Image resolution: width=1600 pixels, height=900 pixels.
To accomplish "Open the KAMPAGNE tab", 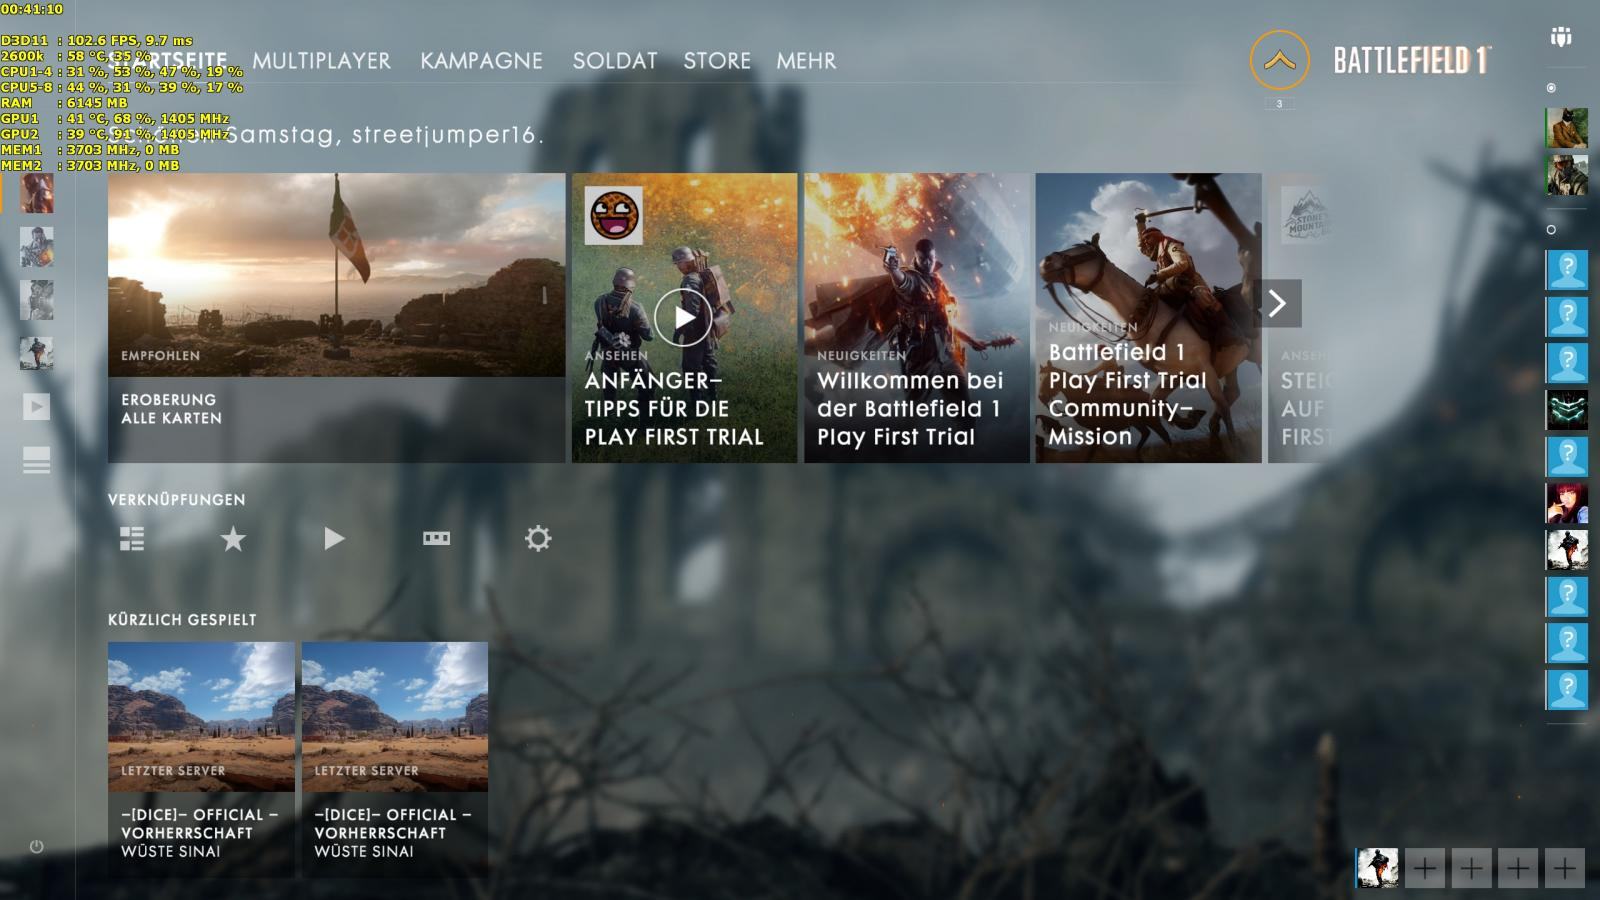I will click(481, 61).
